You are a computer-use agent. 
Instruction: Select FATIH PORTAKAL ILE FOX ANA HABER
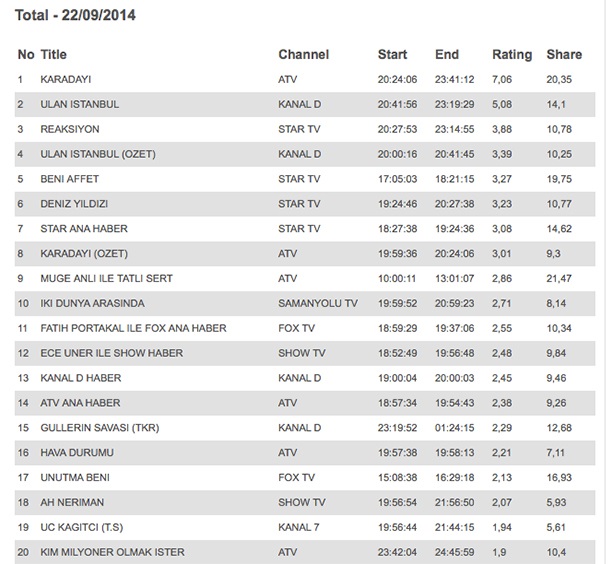[x=133, y=328]
